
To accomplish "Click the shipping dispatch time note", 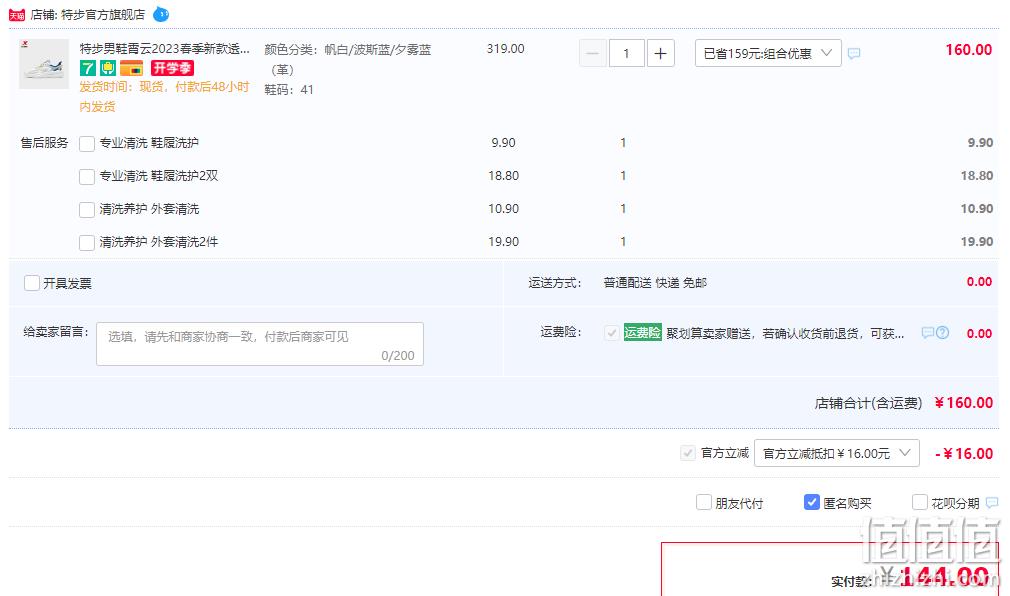I will coord(164,97).
